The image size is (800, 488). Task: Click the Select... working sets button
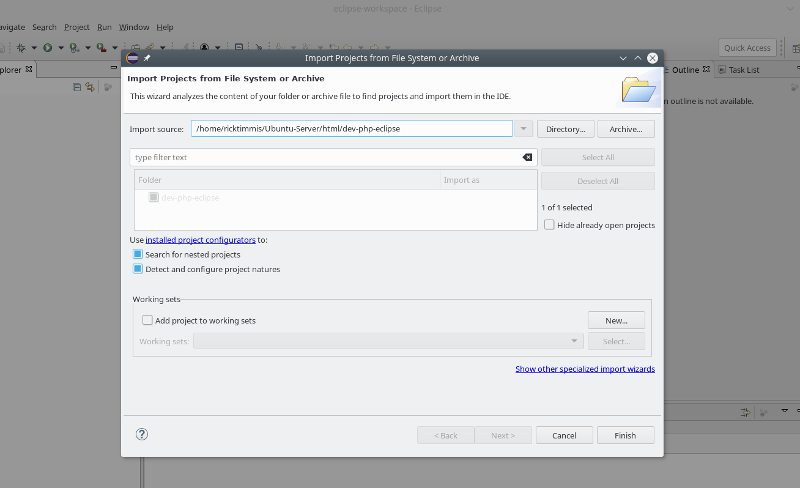(x=616, y=341)
